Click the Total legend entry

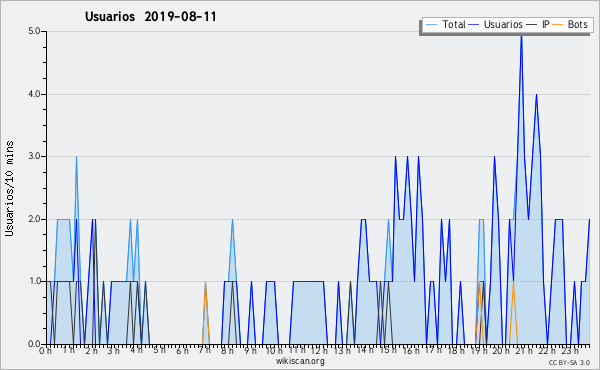click(445, 24)
